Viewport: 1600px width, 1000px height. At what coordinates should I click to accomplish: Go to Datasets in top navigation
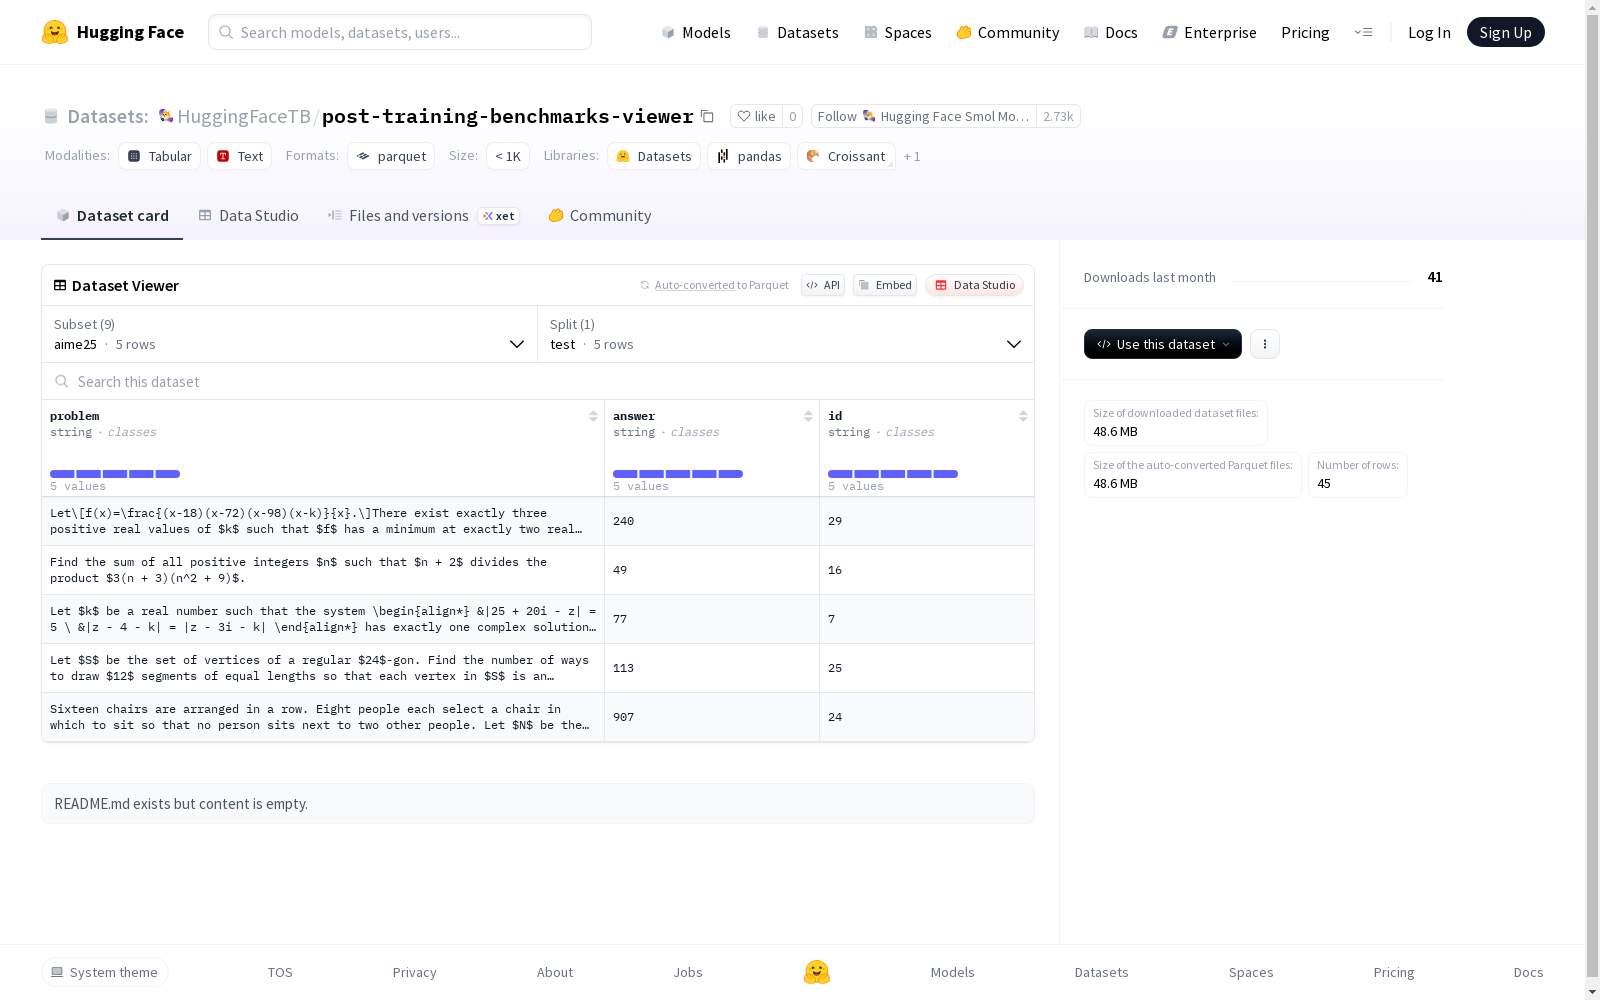point(797,32)
